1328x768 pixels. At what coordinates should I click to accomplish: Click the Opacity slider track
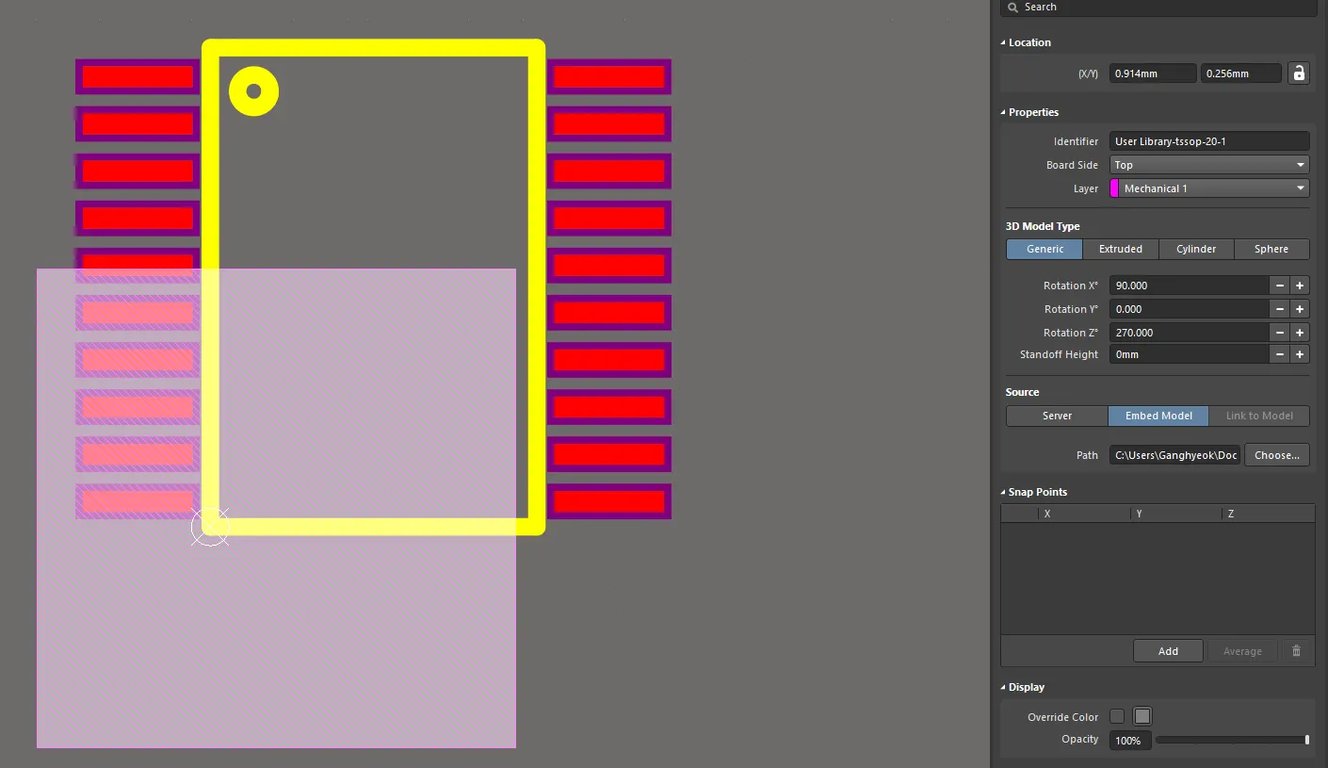pyautogui.click(x=1232, y=740)
